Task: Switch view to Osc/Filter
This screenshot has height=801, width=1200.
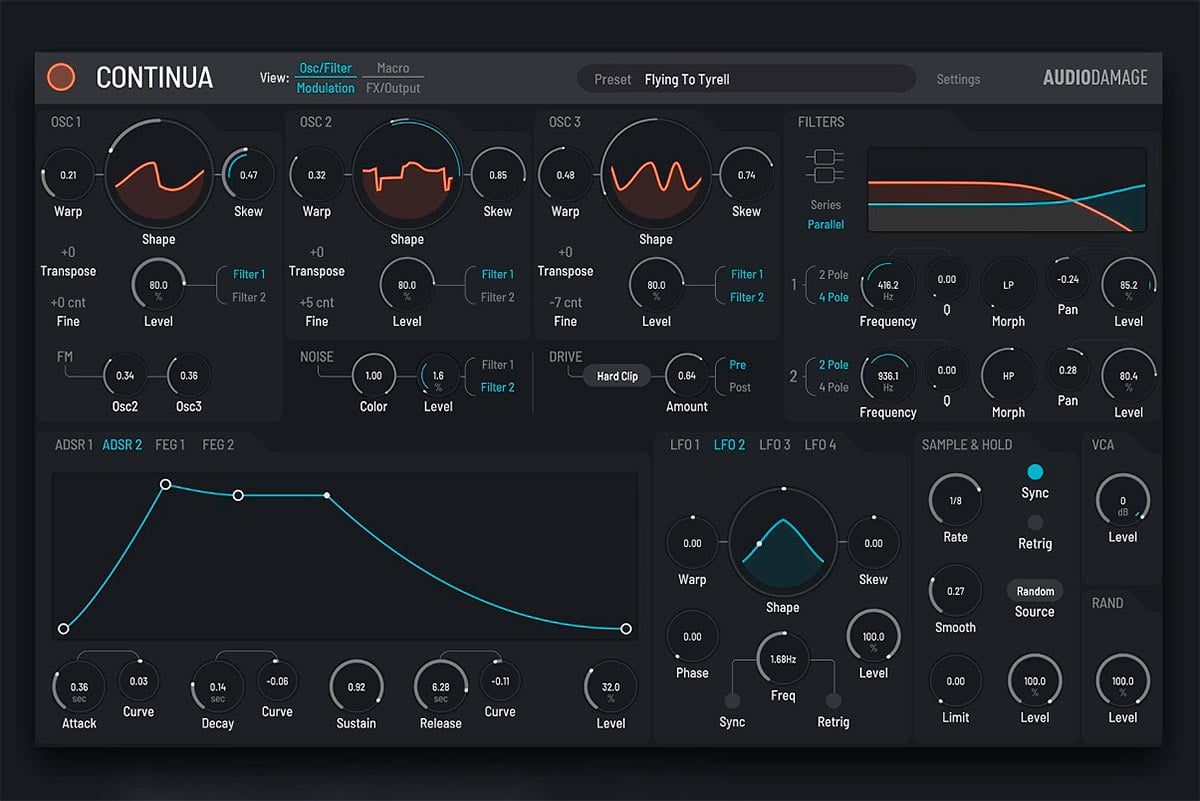Action: tap(326, 68)
